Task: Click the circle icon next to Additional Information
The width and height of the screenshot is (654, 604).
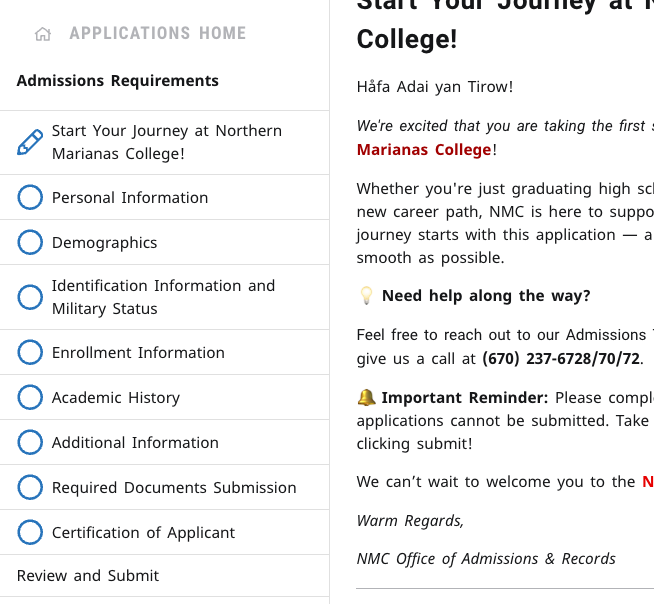Action: coord(30,443)
